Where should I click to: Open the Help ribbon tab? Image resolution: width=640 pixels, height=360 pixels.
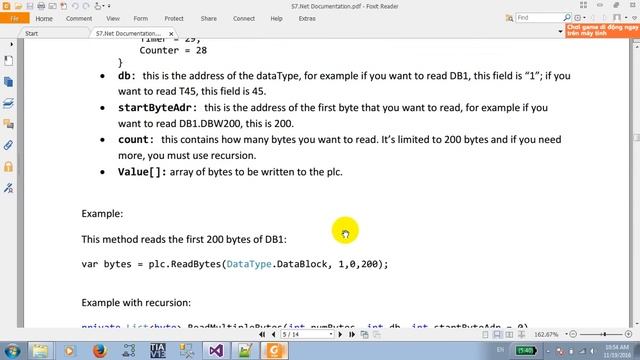276,18
